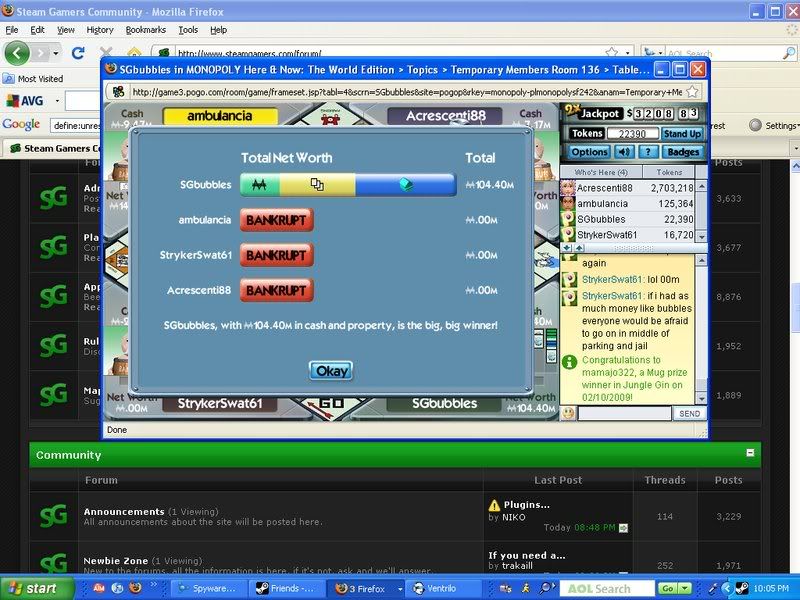Viewport: 800px width, 600px height.
Task: Switch to the Friends Steam taskbar window
Action: (x=285, y=588)
